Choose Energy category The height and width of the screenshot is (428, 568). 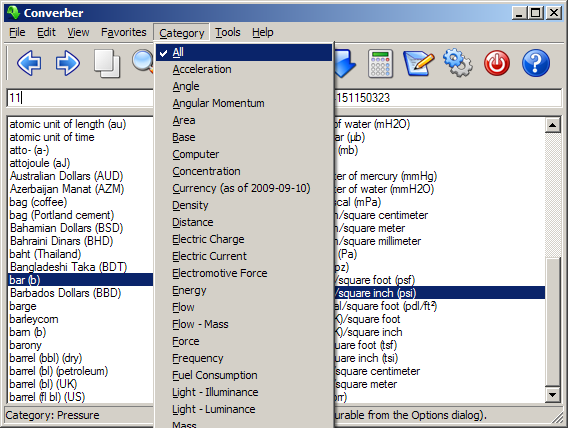click(x=244, y=290)
